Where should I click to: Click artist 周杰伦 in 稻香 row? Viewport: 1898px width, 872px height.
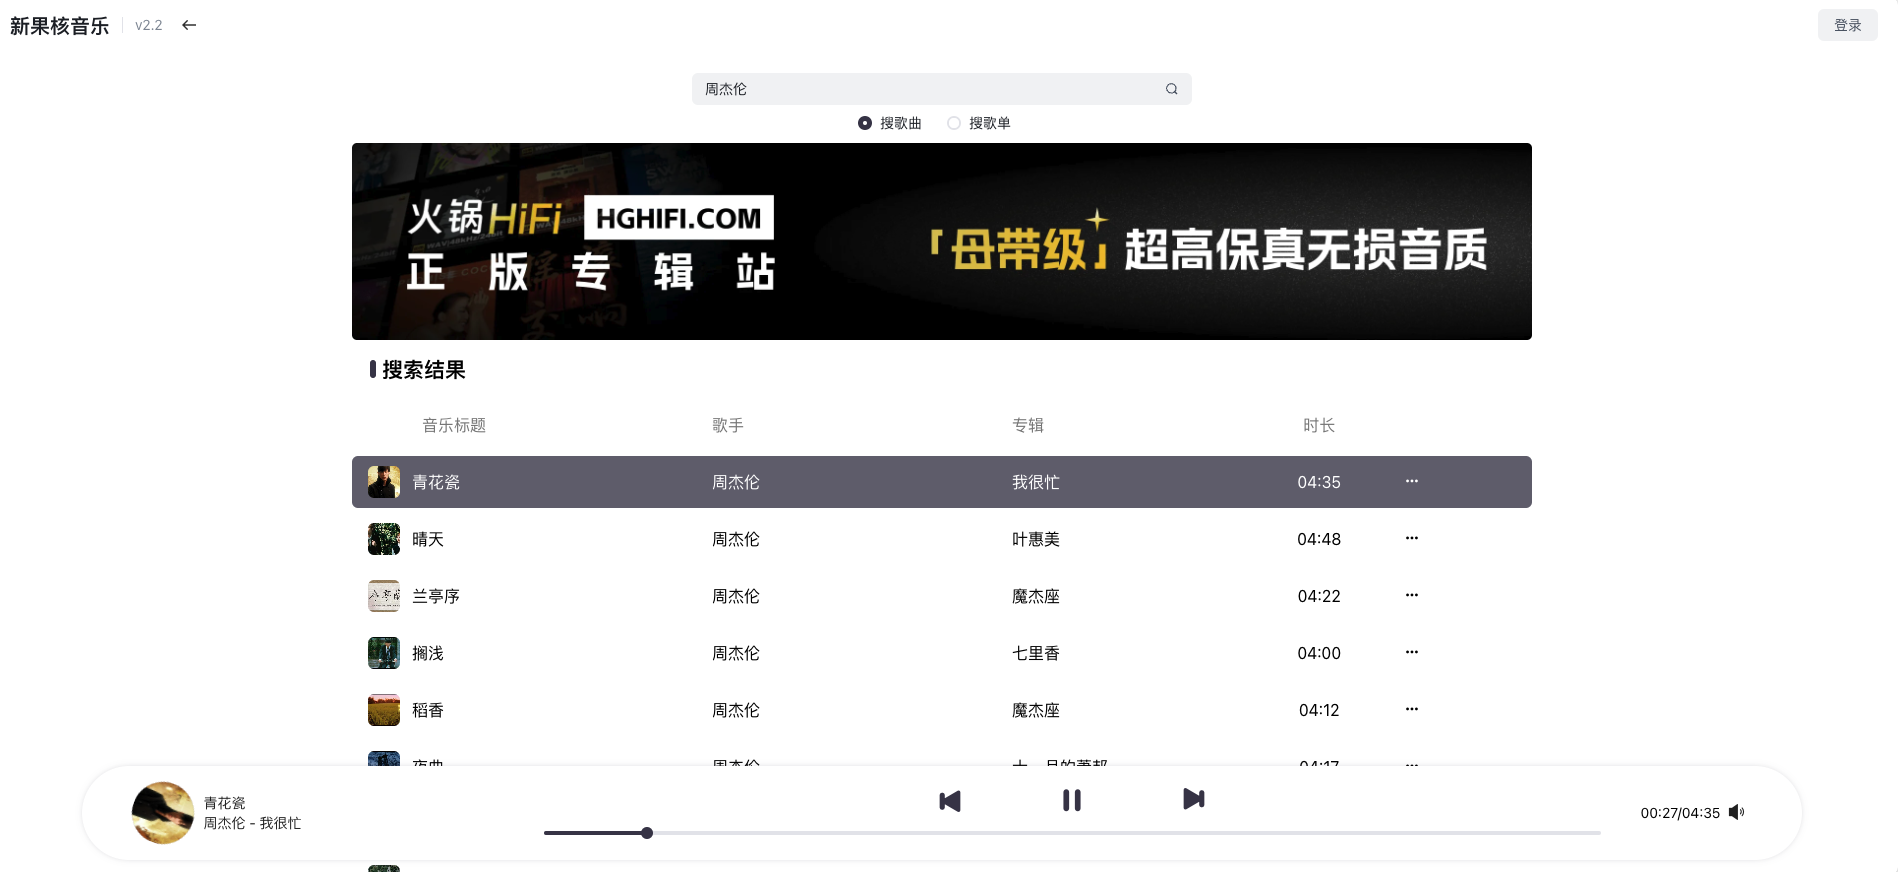736,710
